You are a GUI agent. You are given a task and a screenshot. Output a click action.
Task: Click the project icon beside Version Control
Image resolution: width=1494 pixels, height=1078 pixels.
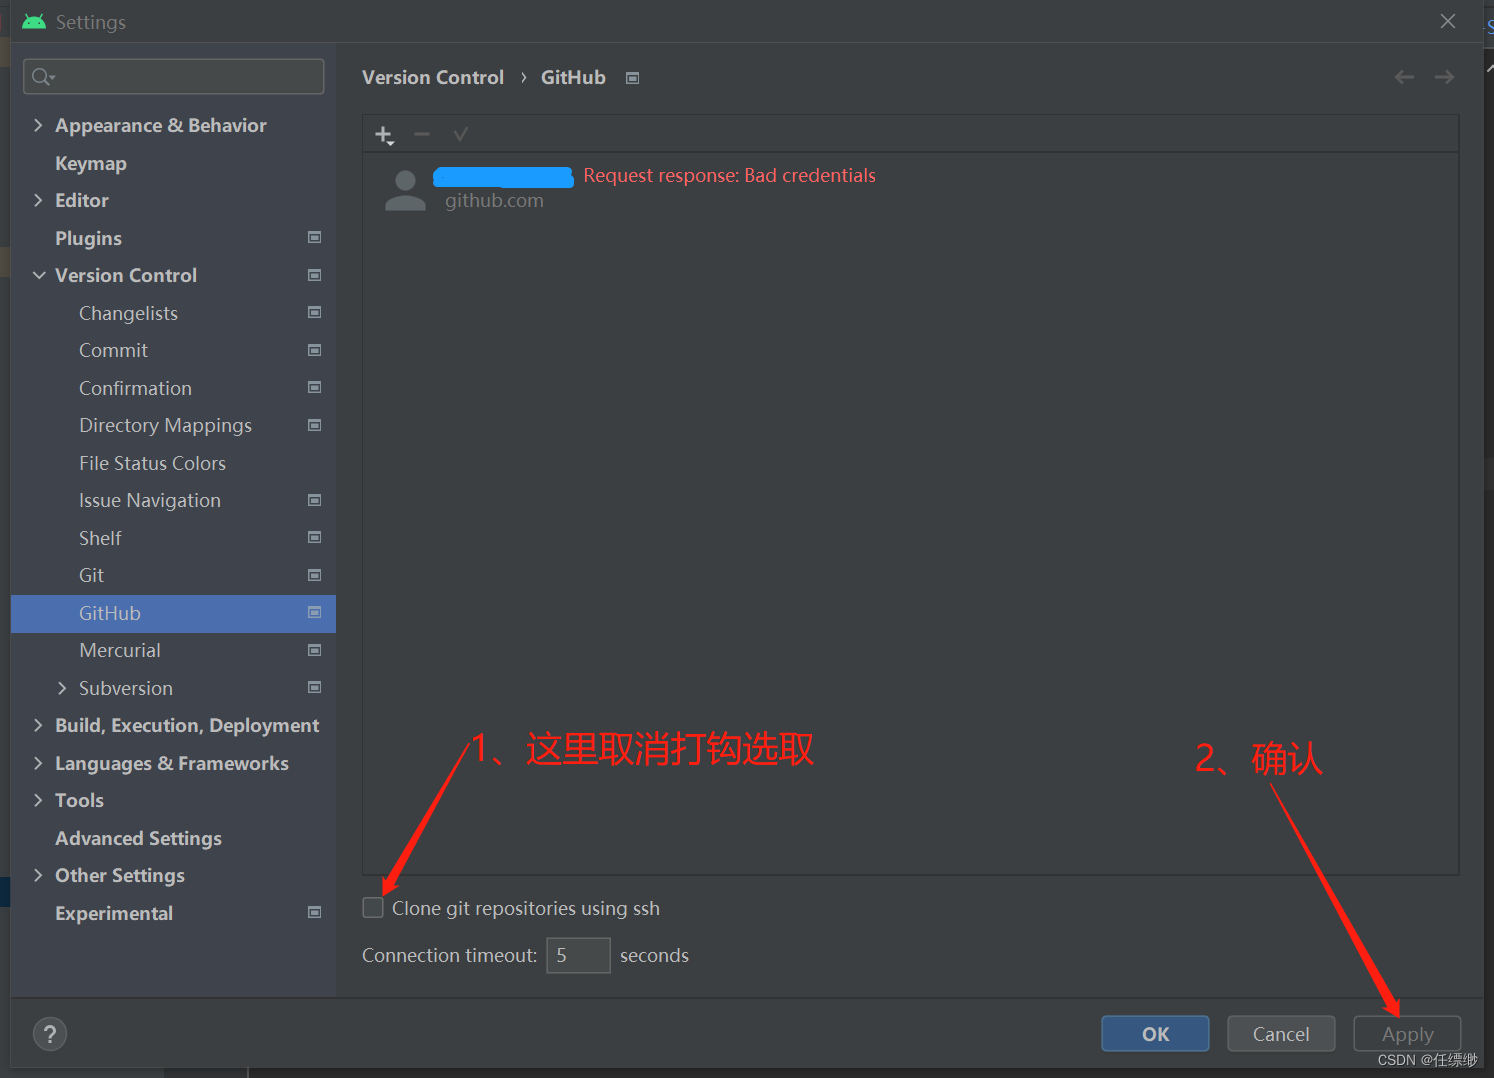(314, 275)
